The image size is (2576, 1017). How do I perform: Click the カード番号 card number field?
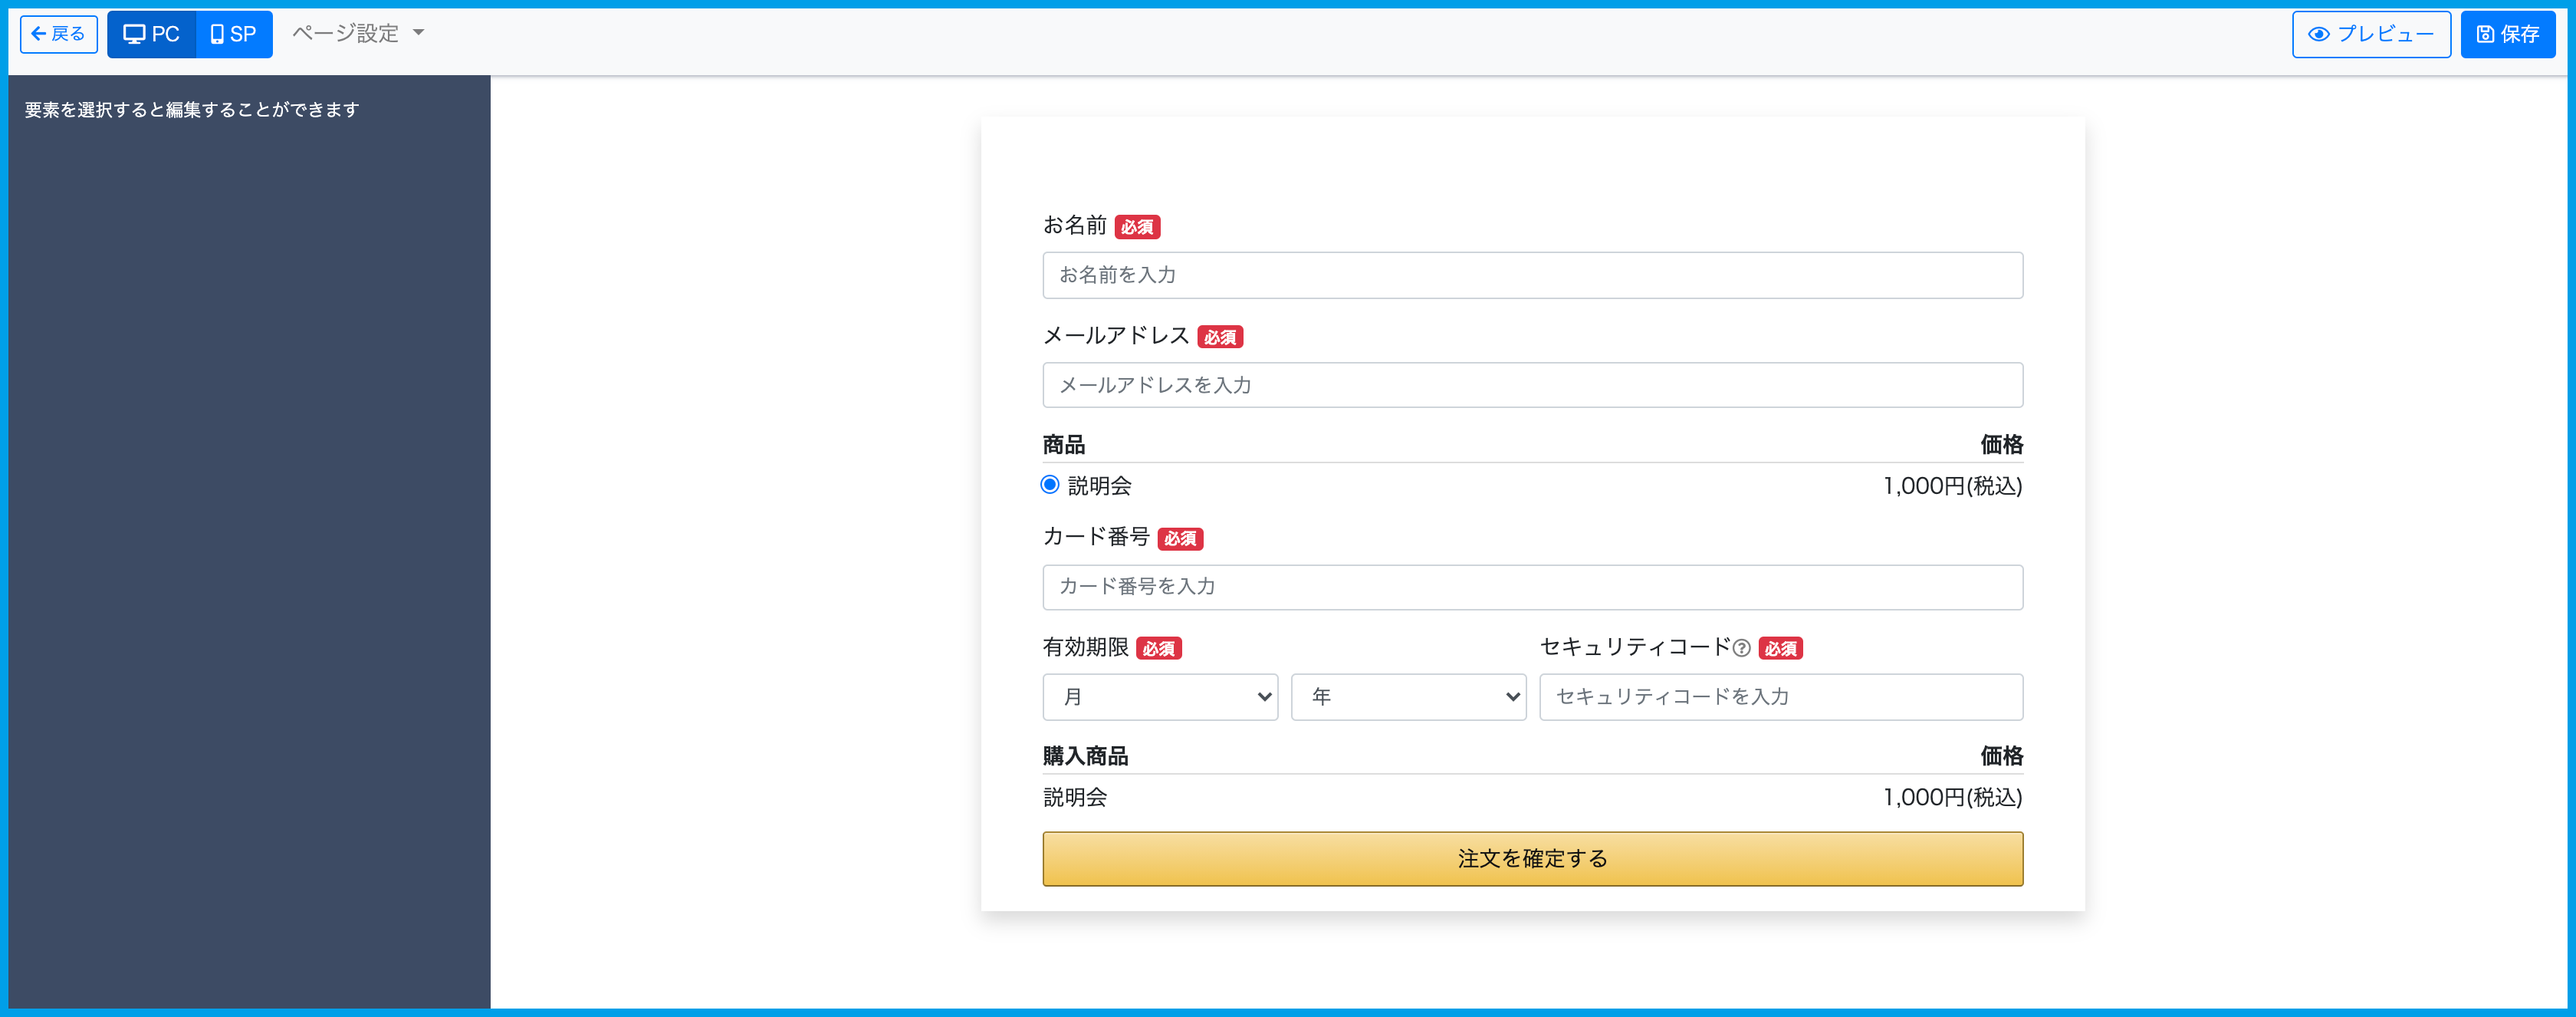point(1532,587)
